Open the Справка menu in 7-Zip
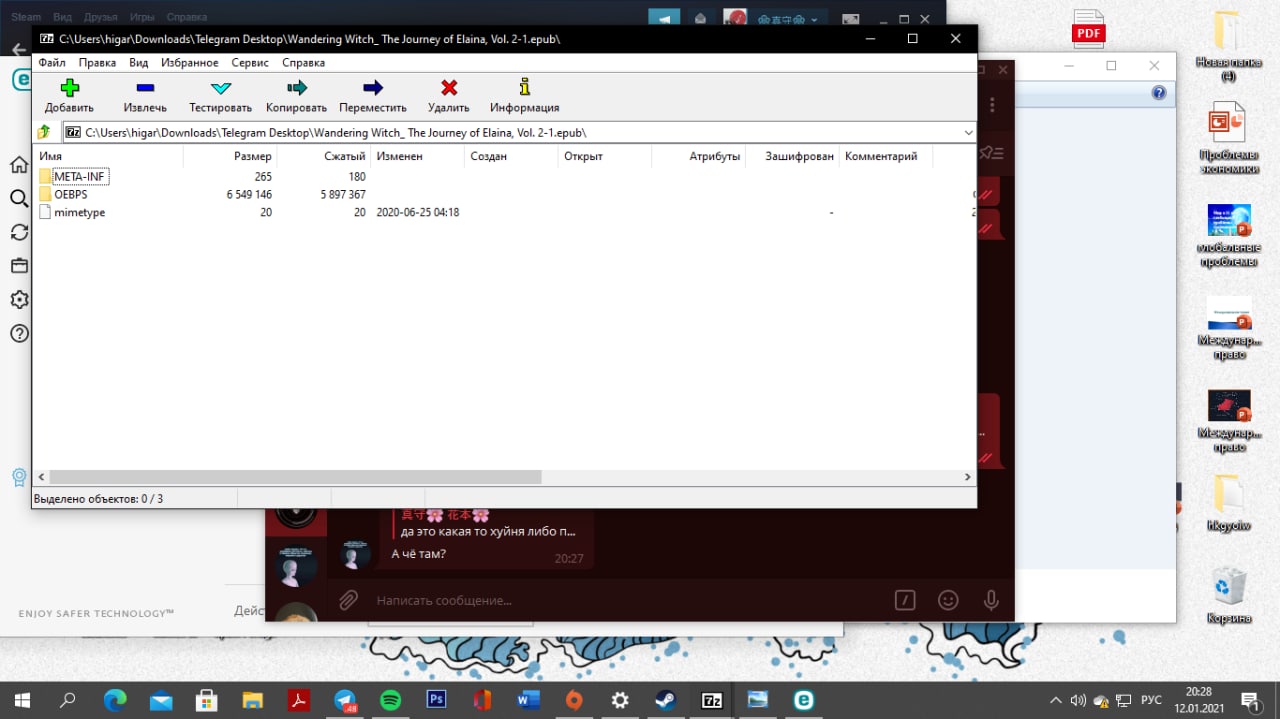The image size is (1280, 719). (x=303, y=62)
